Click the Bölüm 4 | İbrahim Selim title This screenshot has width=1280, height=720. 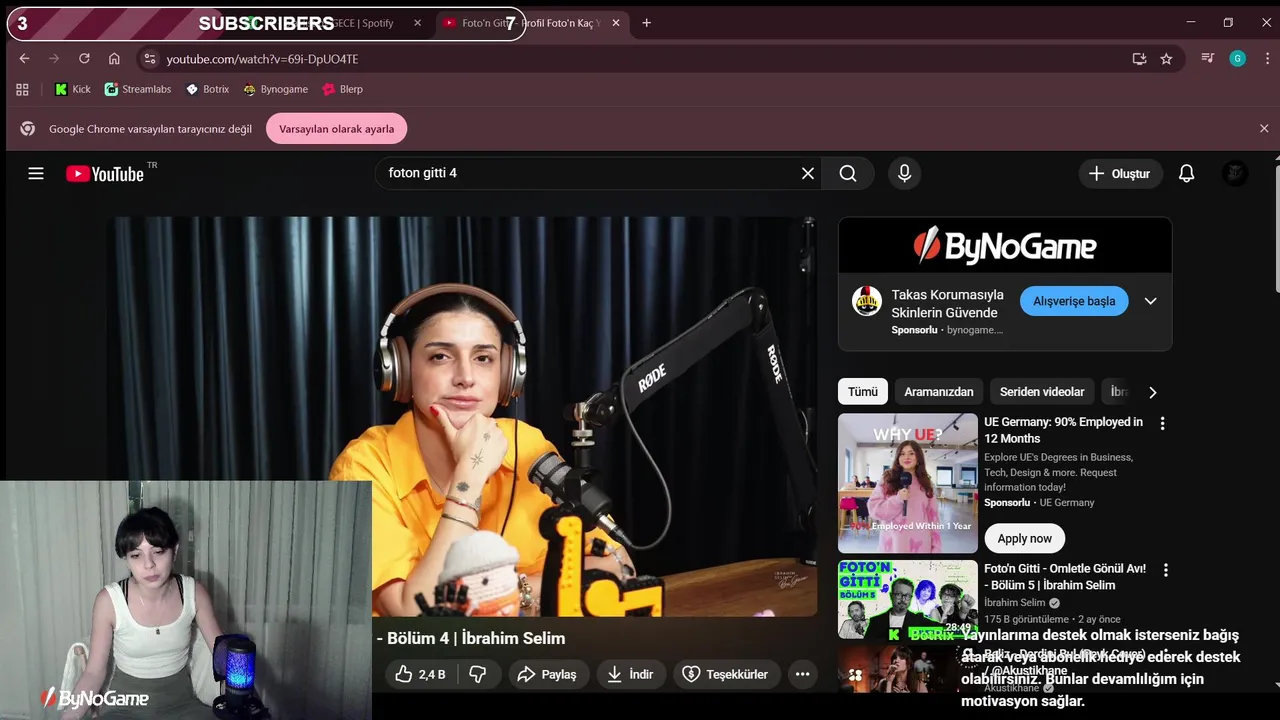(x=471, y=638)
